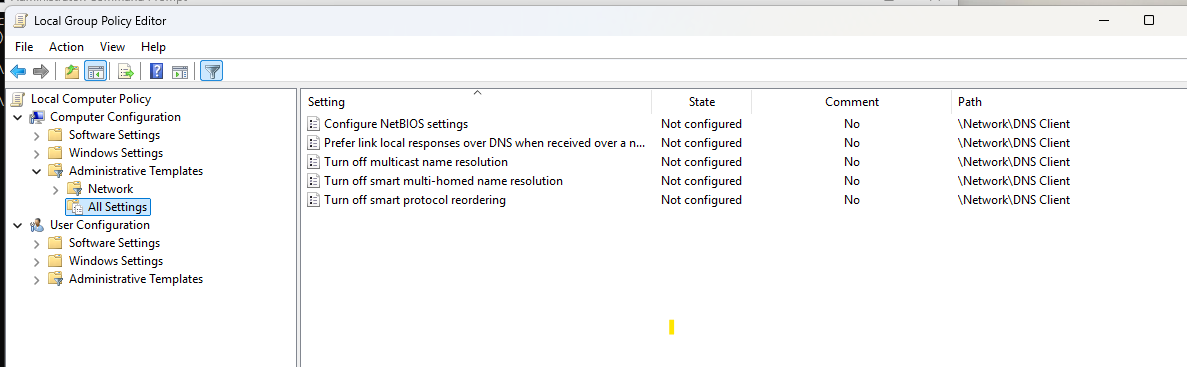Open the View menu

point(112,47)
